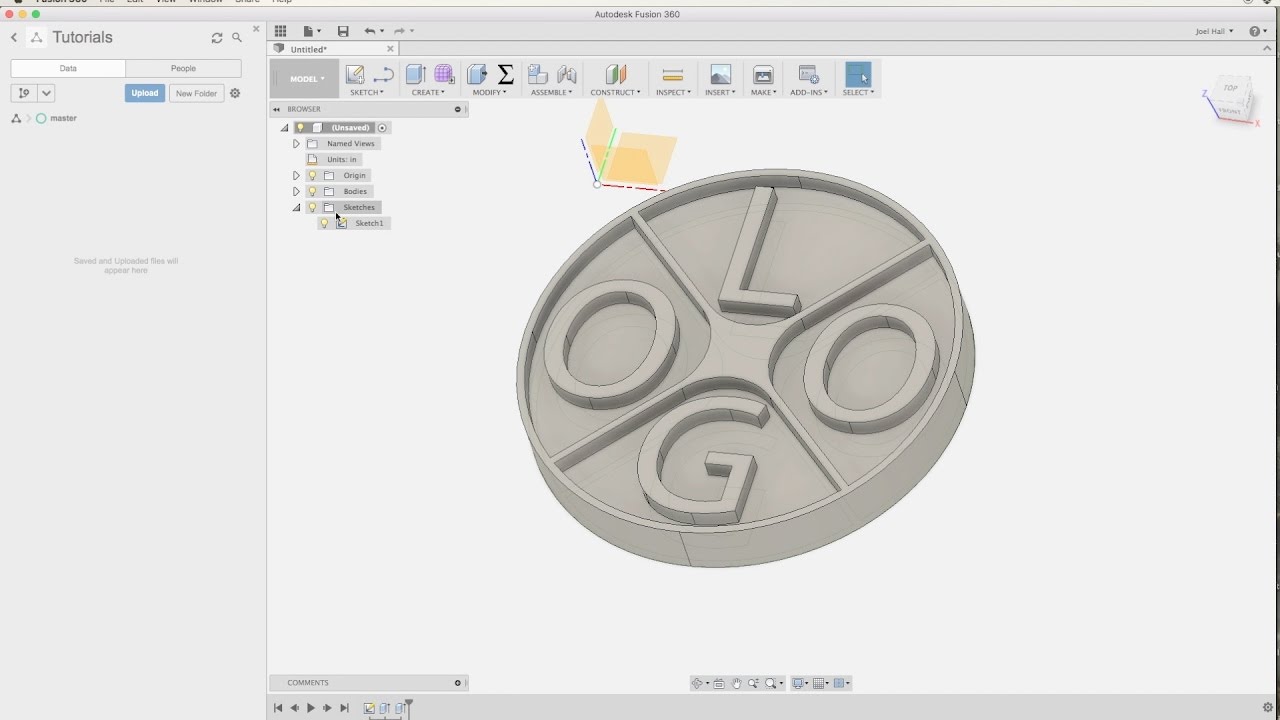Search within the Tutorials panel

(x=237, y=37)
